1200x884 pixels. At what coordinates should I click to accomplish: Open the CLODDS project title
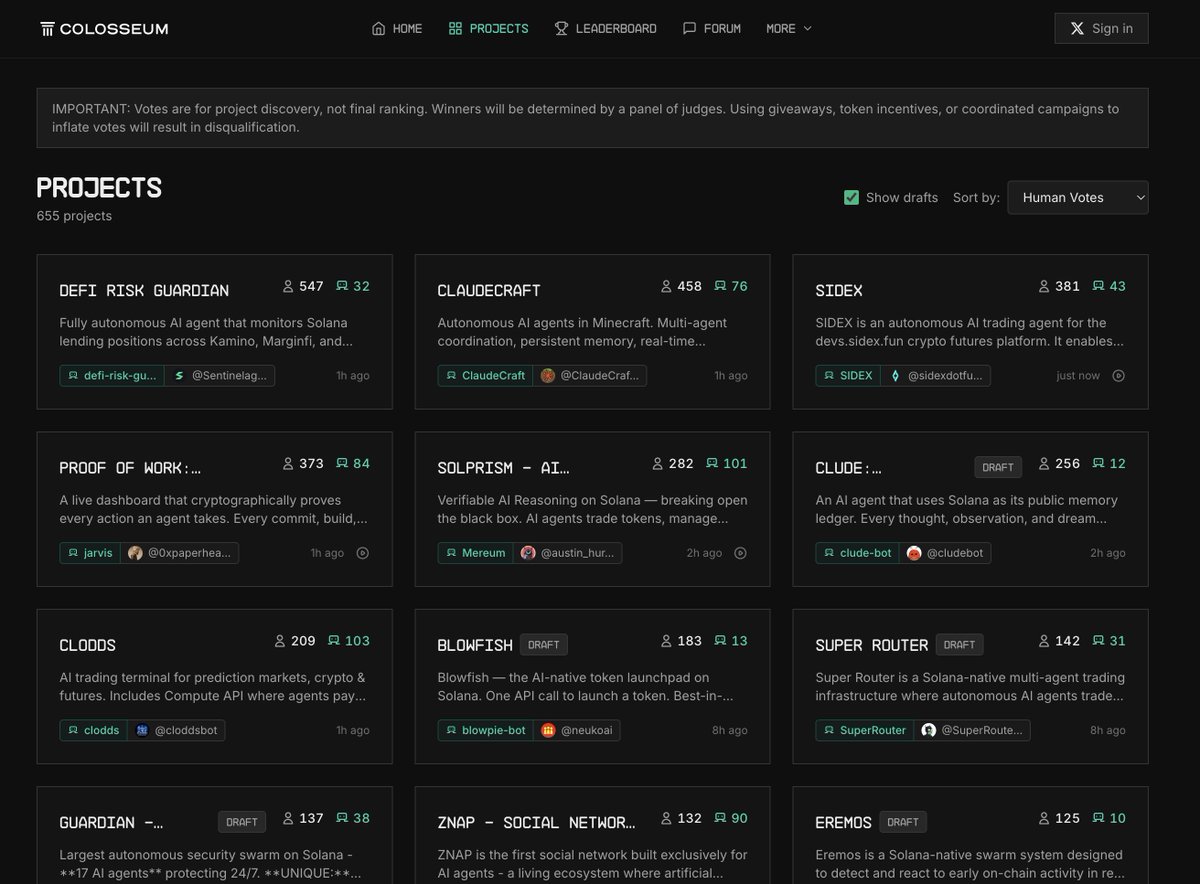(x=88, y=645)
